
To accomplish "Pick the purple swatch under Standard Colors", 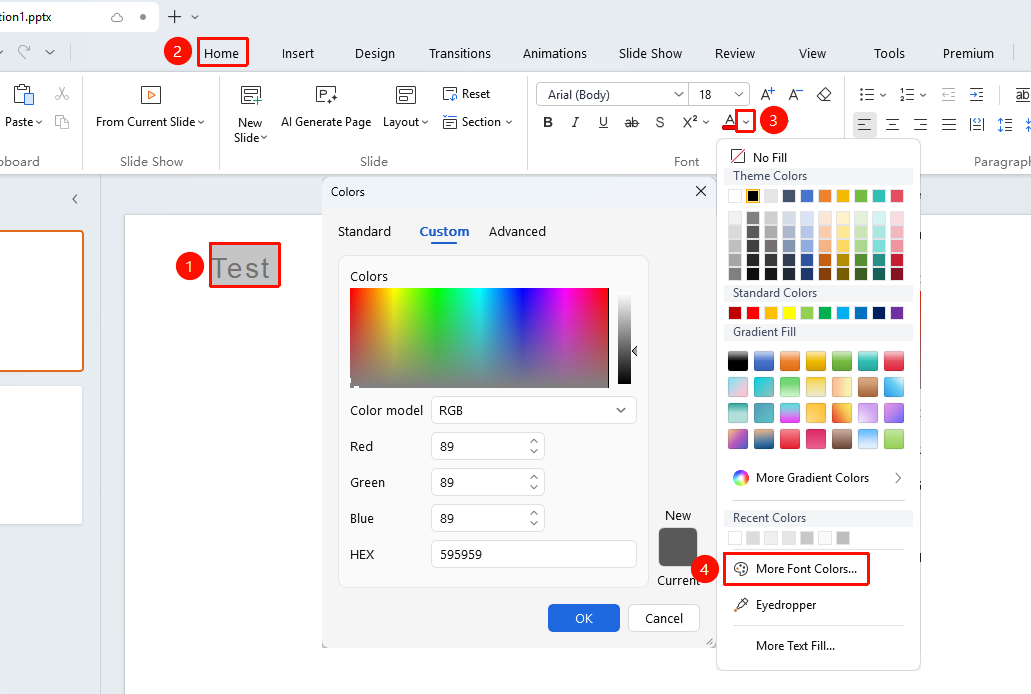I will [x=897, y=313].
